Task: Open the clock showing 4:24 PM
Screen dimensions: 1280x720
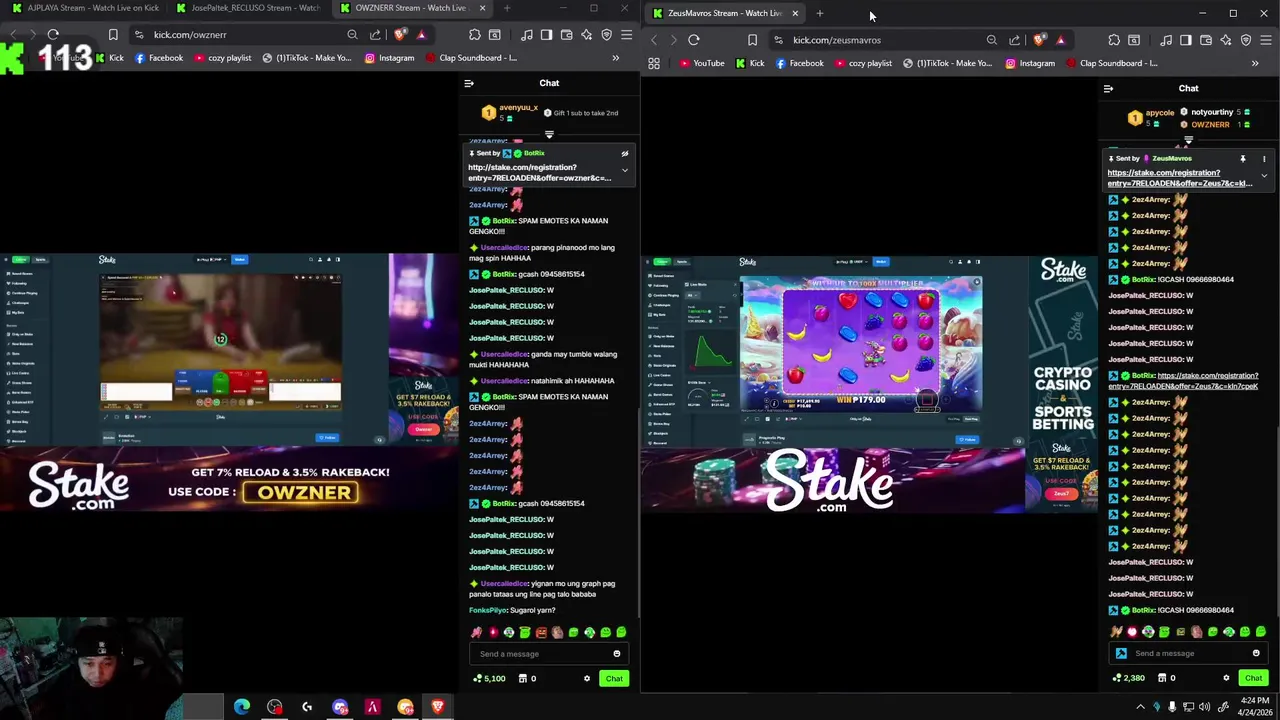Action: point(1254,707)
